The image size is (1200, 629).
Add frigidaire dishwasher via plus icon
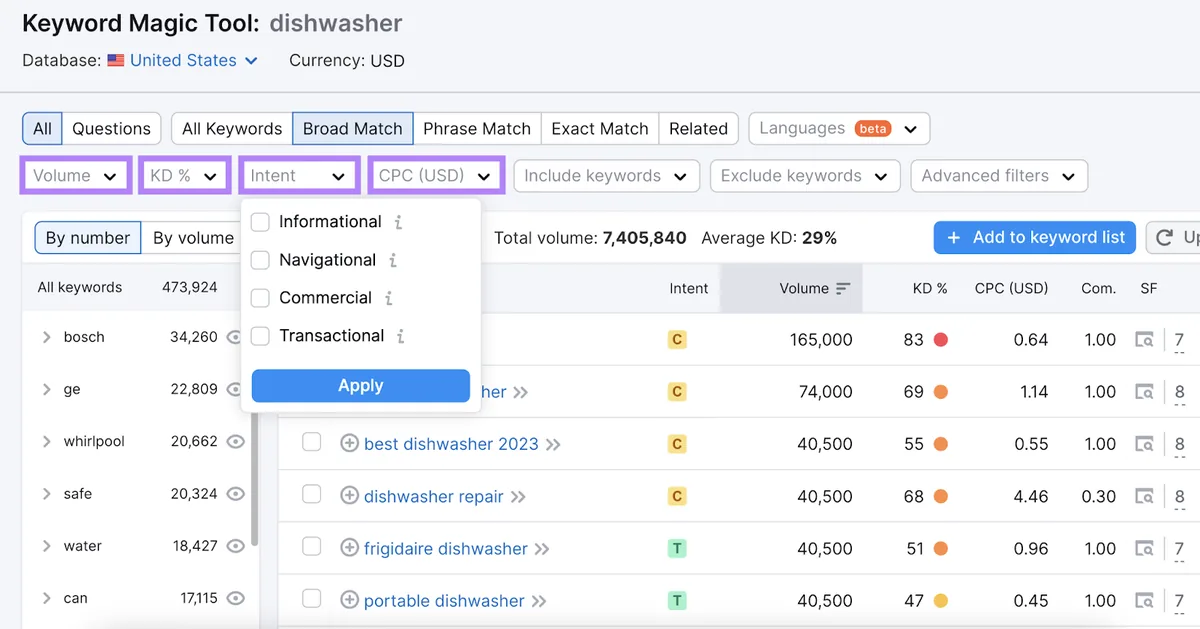(349, 548)
